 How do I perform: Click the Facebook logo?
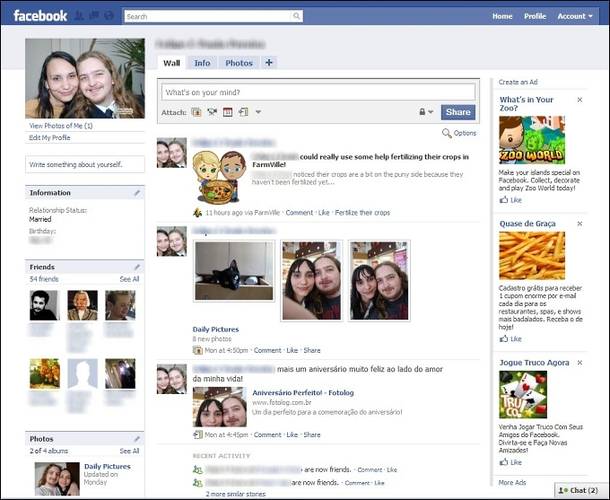coord(40,16)
